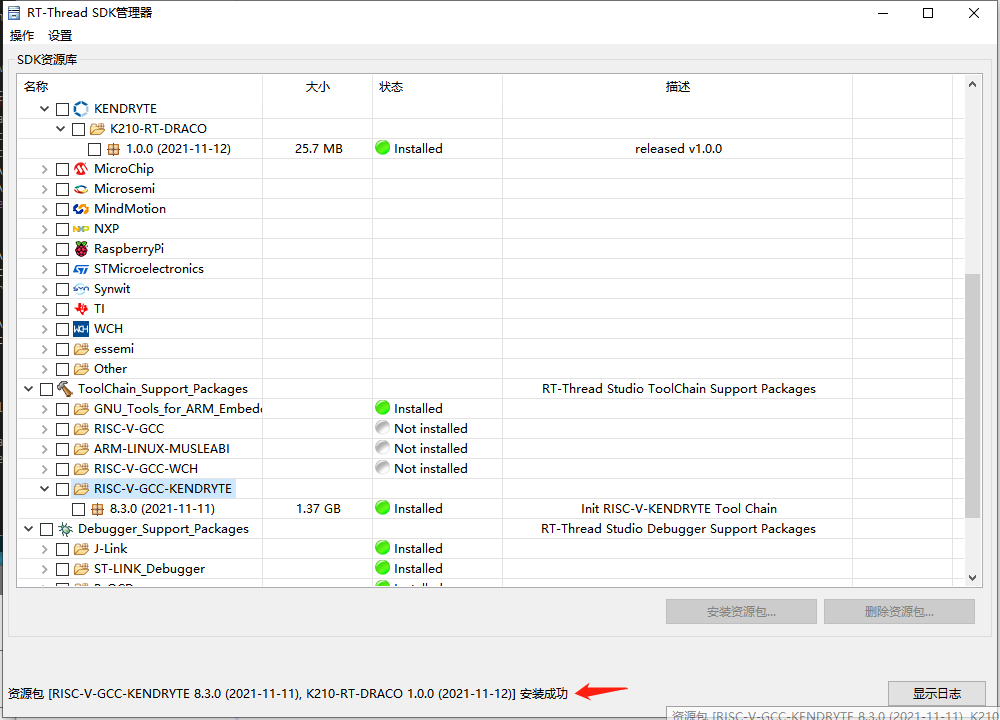Click the Debugger_Support_Packages bug icon

[x=65, y=529]
